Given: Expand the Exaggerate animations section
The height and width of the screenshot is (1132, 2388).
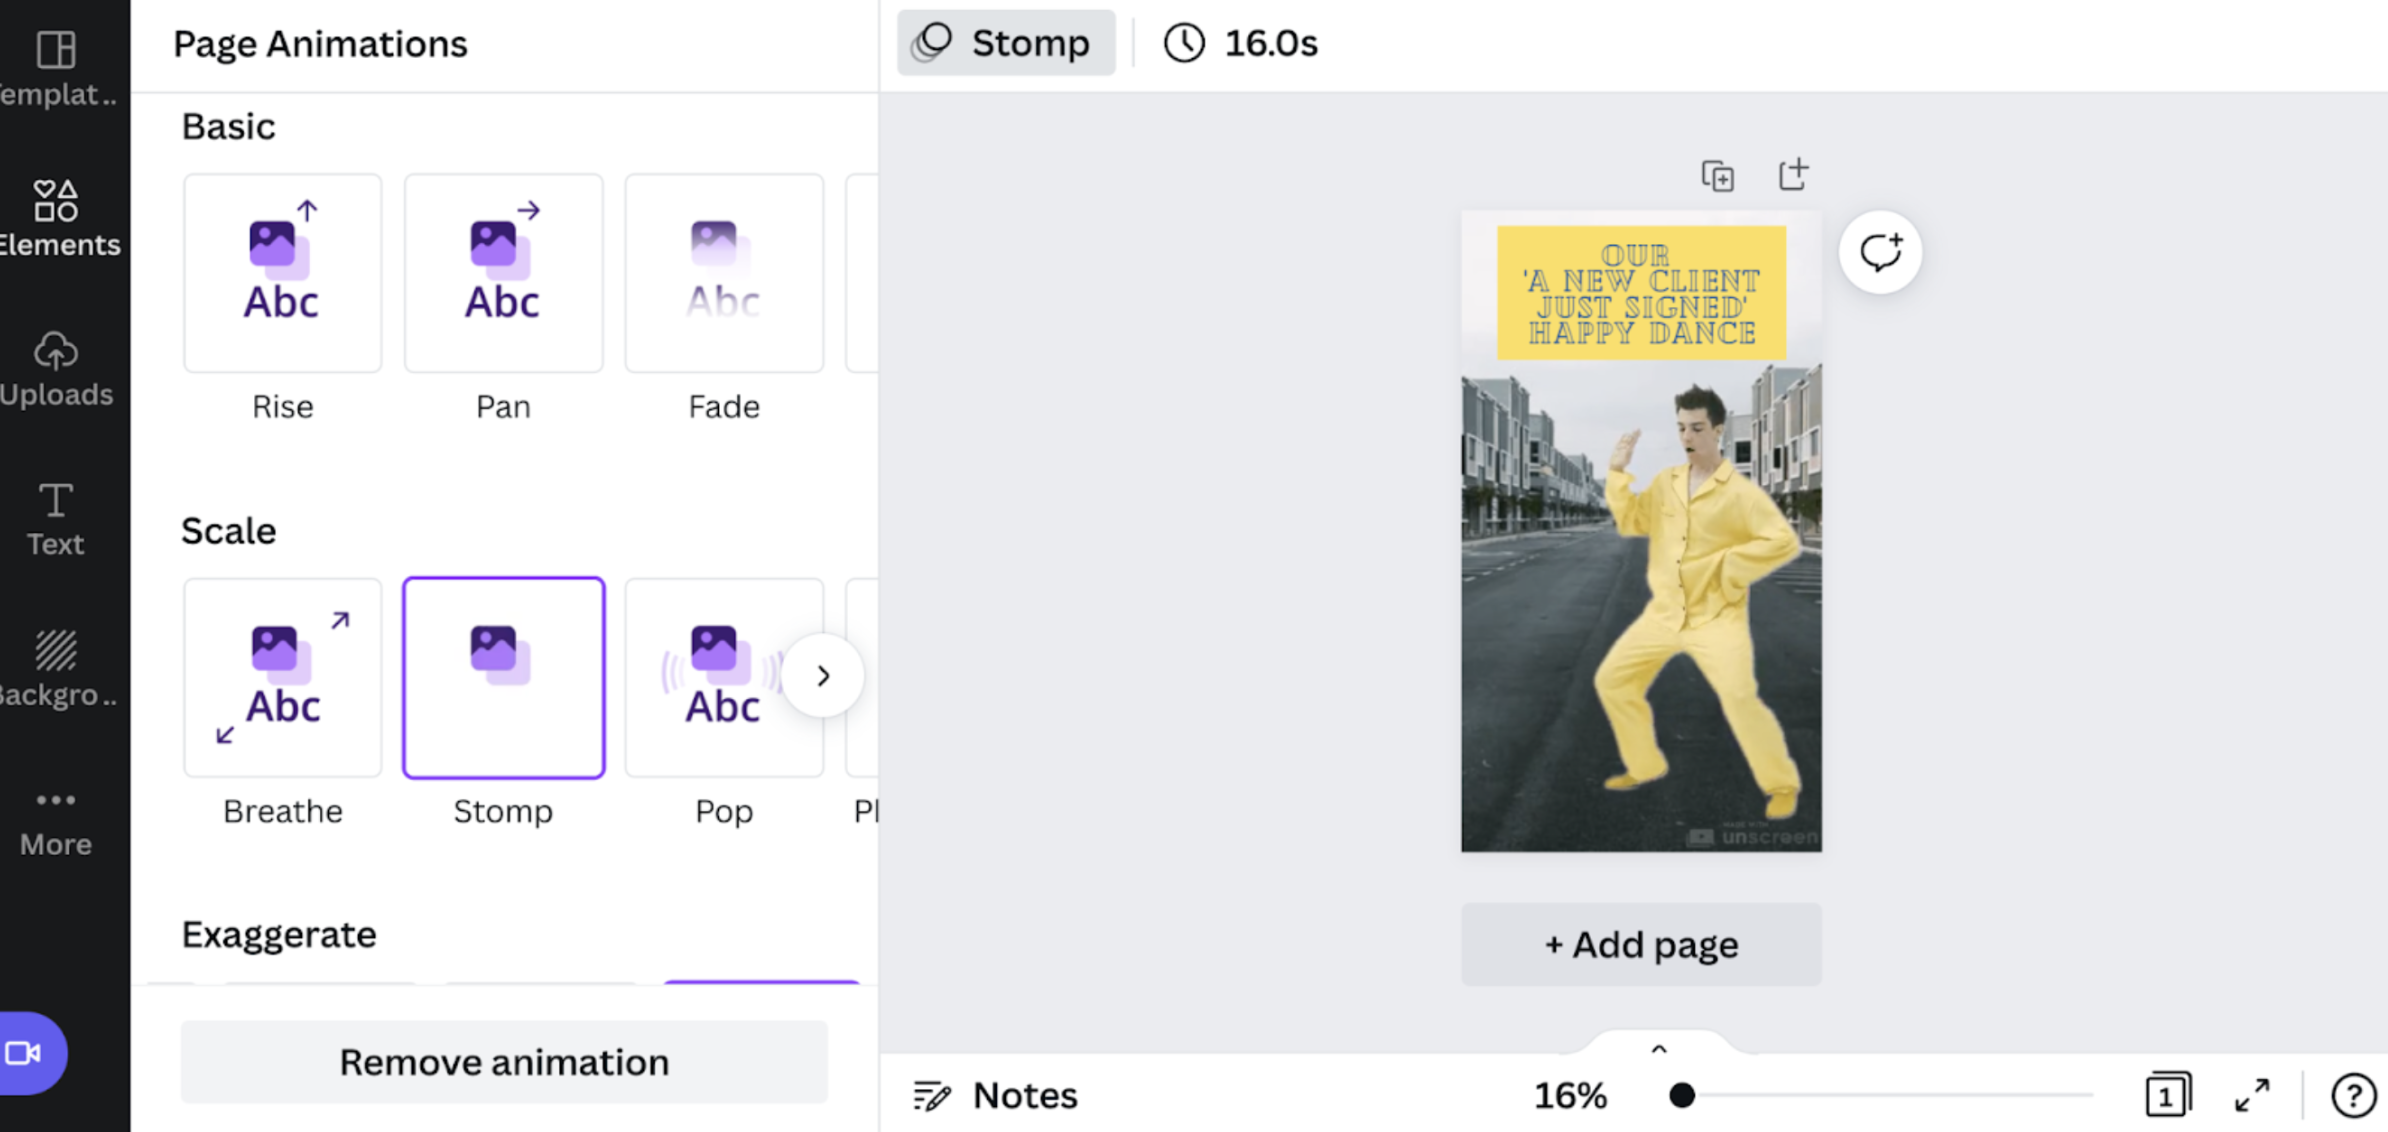Looking at the screenshot, I should [279, 931].
